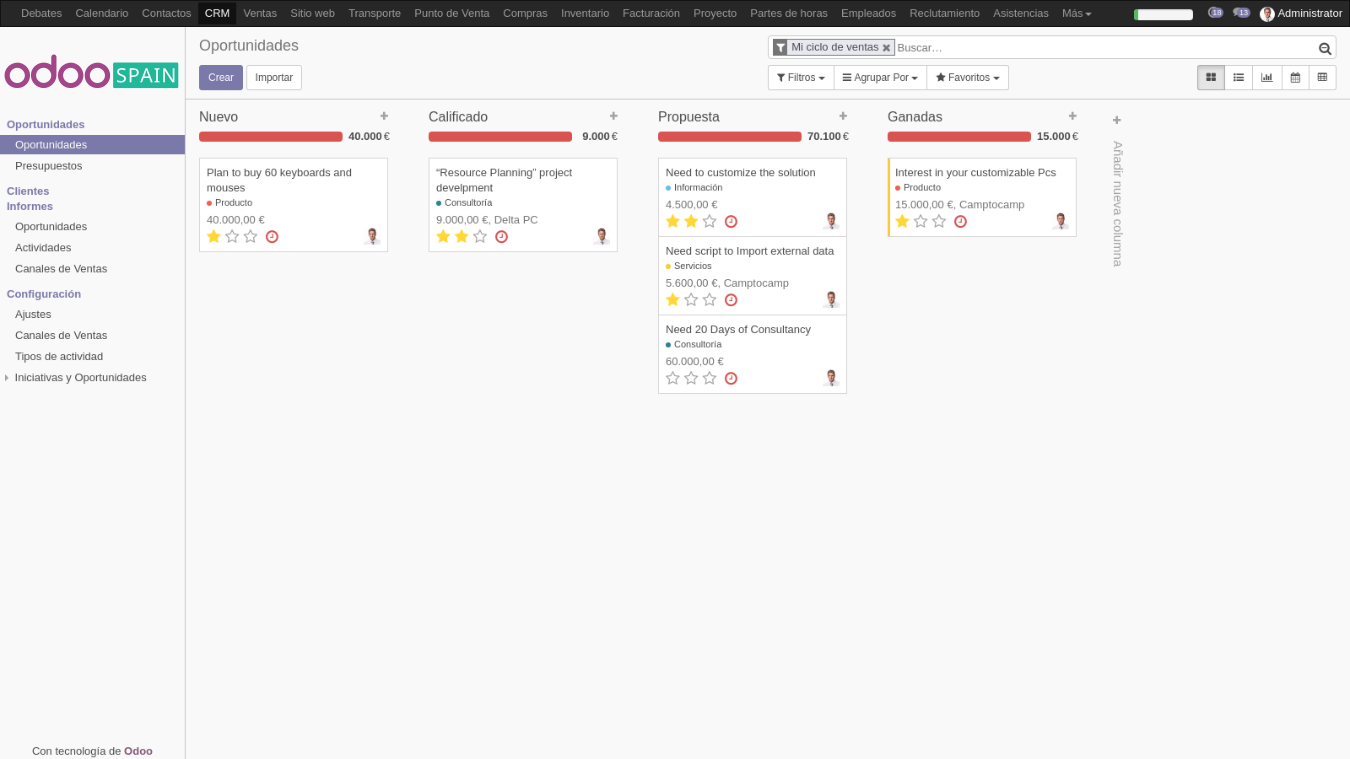Click the search magnifier icon
Screen dimensions: 1350x759
click(1324, 47)
